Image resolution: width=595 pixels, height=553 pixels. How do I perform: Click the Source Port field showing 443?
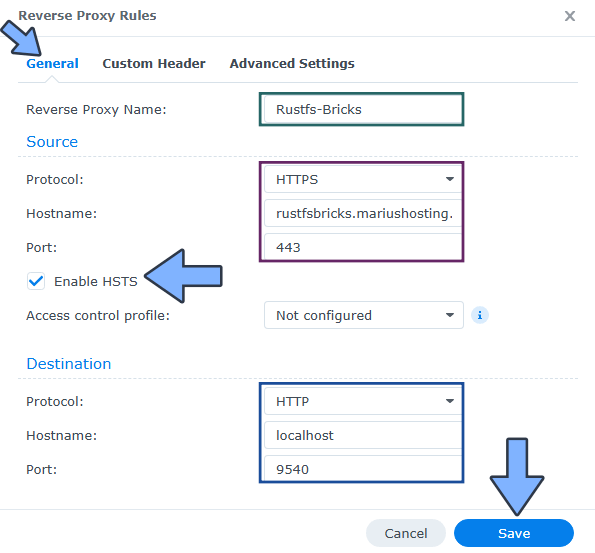point(363,247)
